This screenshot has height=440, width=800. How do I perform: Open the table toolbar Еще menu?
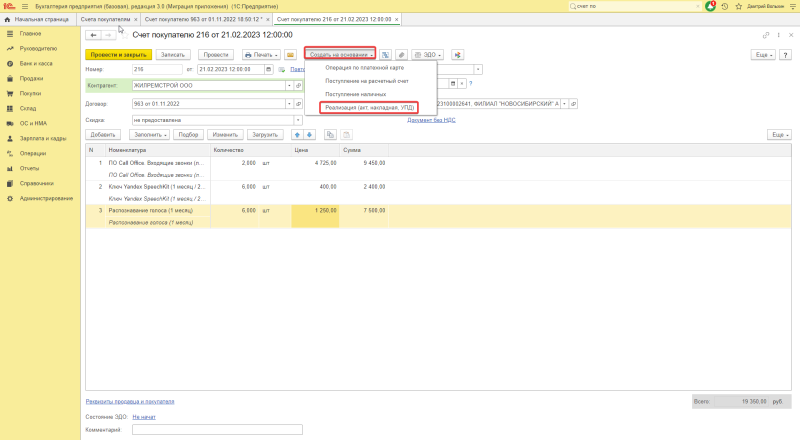pos(780,135)
